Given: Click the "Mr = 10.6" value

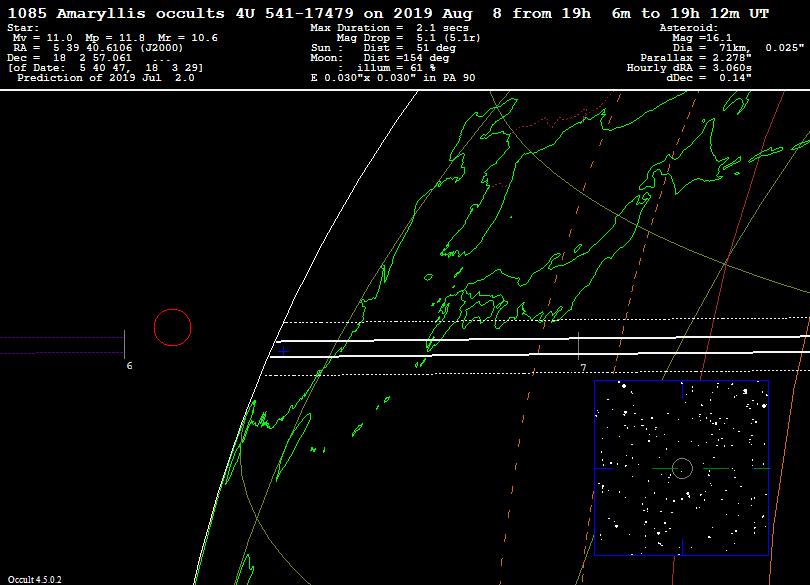Looking at the screenshot, I should click(188, 38).
